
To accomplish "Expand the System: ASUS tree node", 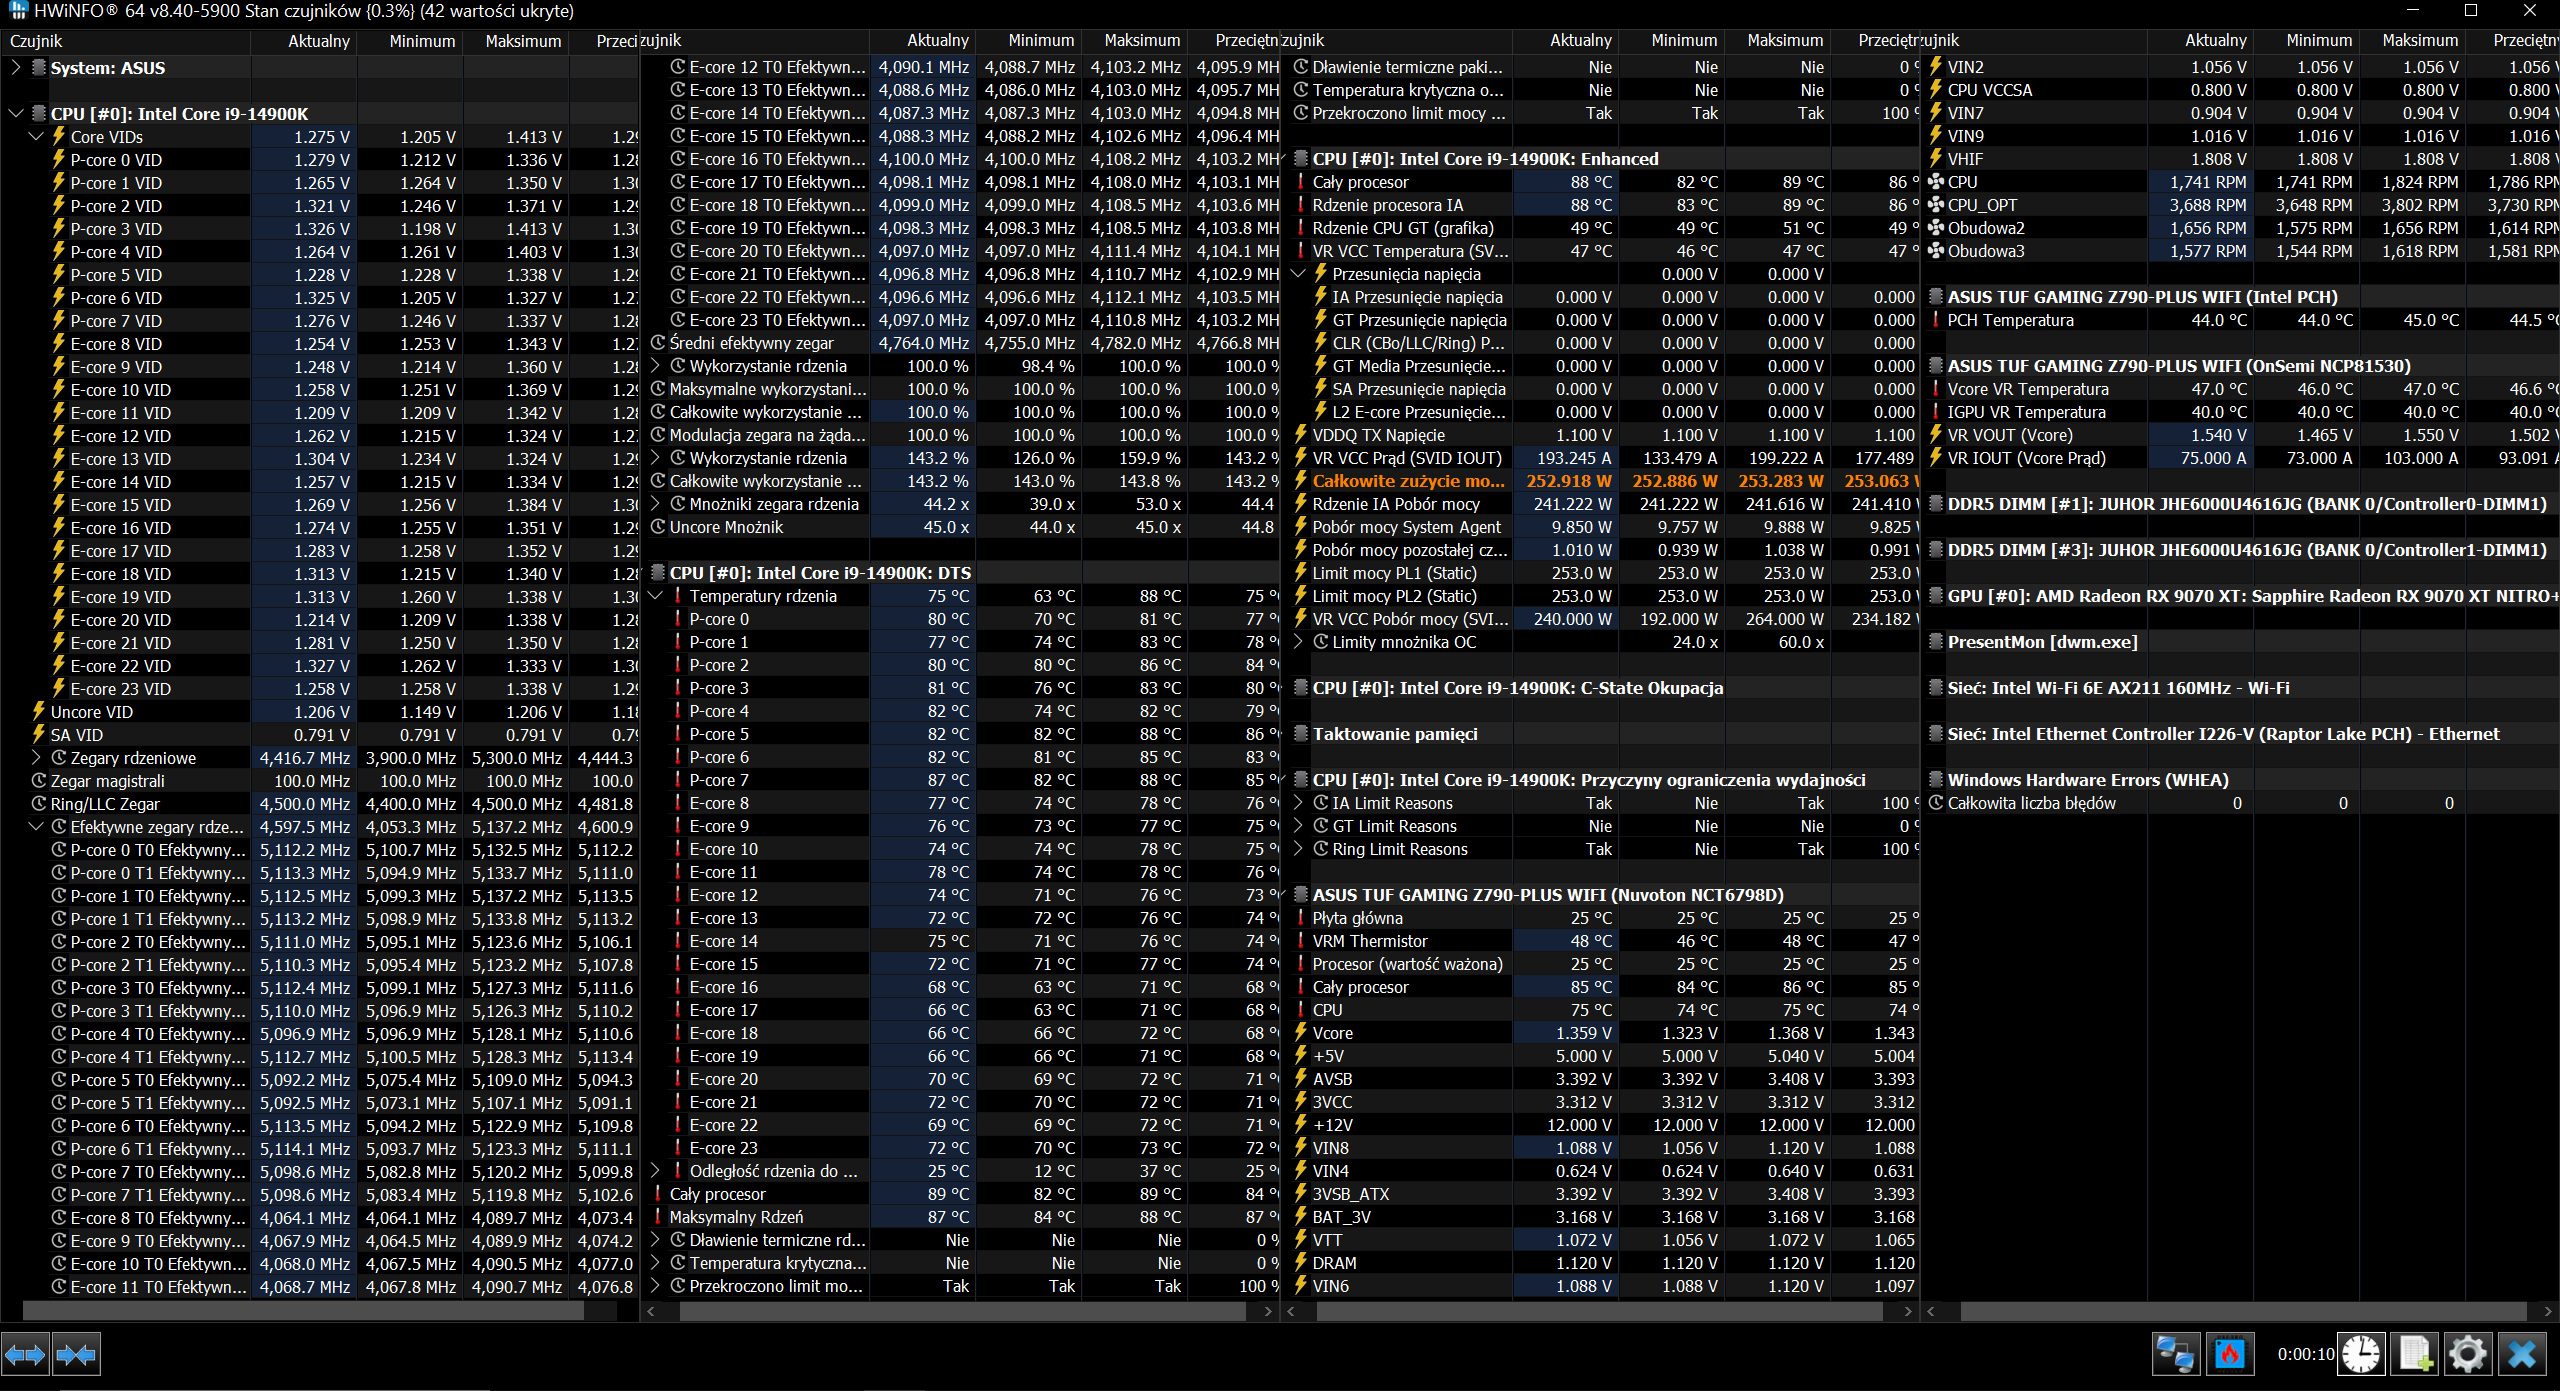I will click(x=15, y=68).
